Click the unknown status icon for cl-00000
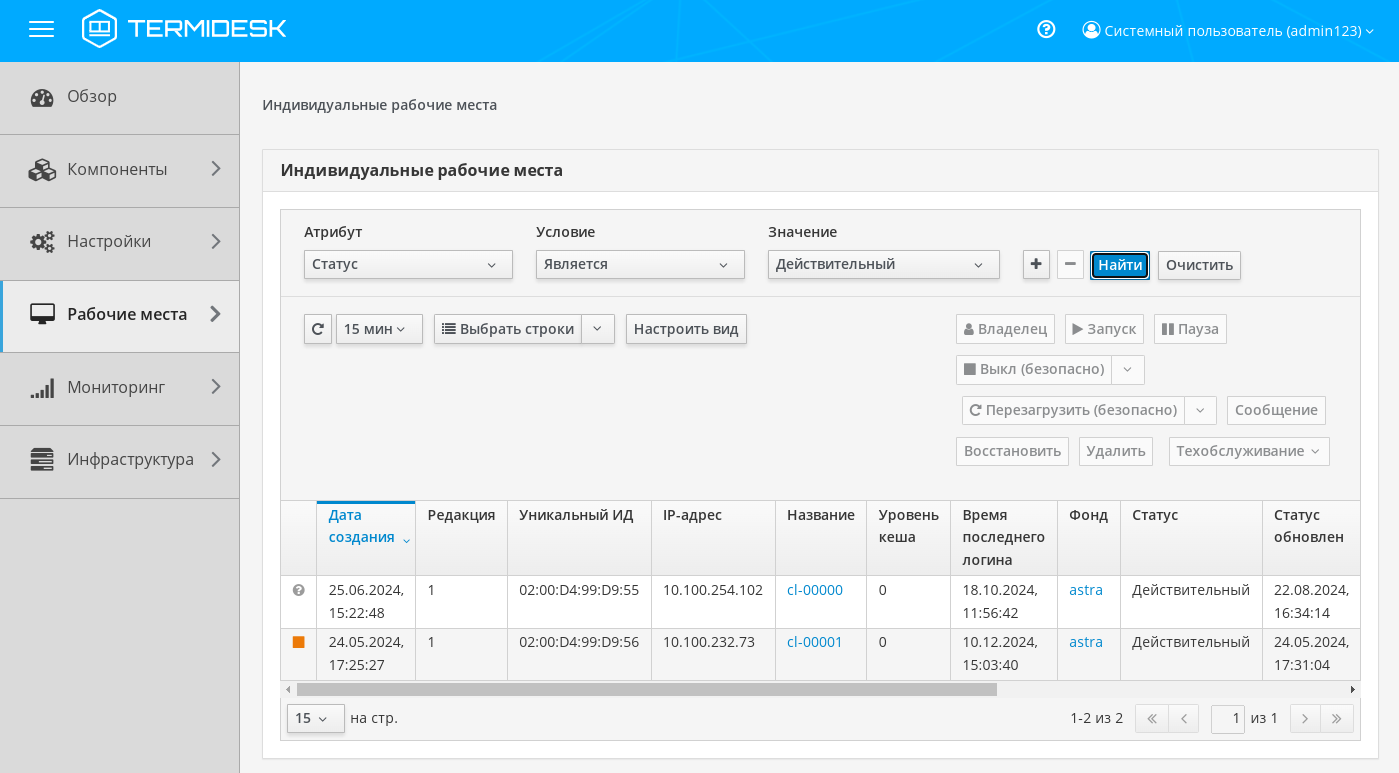1399x773 pixels. point(298,590)
